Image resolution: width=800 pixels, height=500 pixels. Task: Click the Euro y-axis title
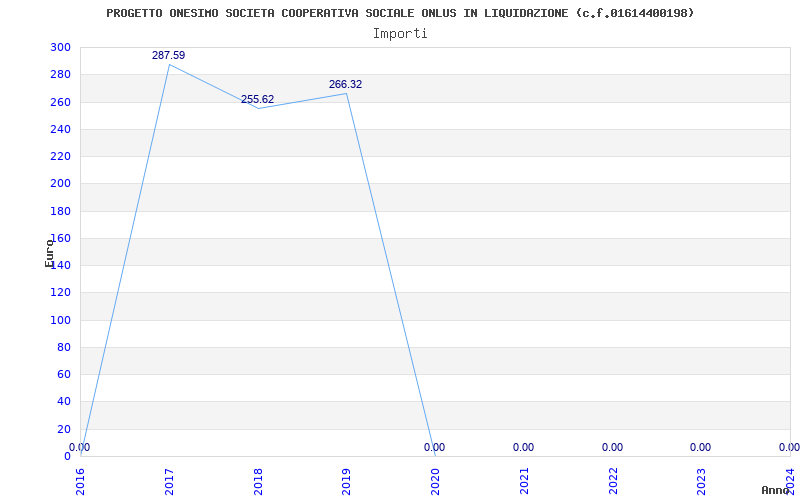(x=49, y=253)
